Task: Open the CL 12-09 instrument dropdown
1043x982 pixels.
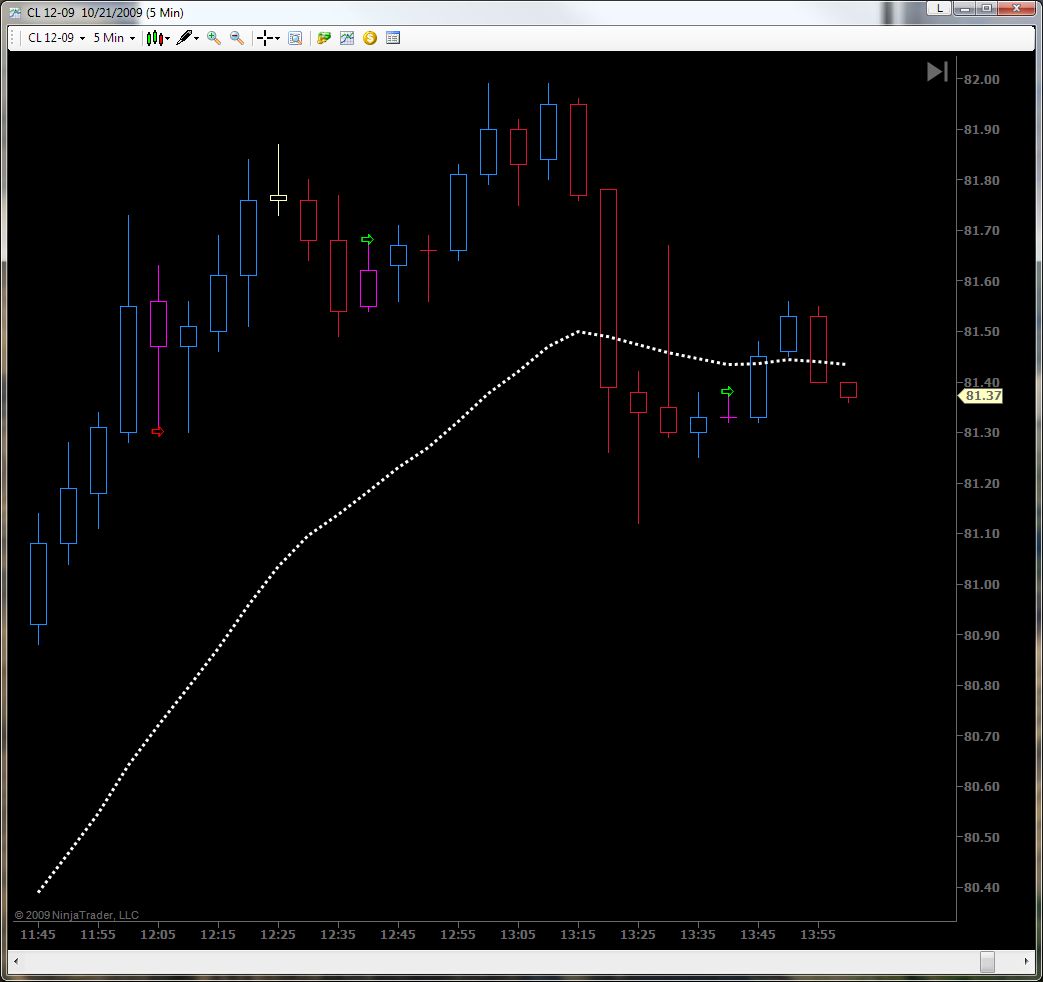Action: (x=57, y=38)
